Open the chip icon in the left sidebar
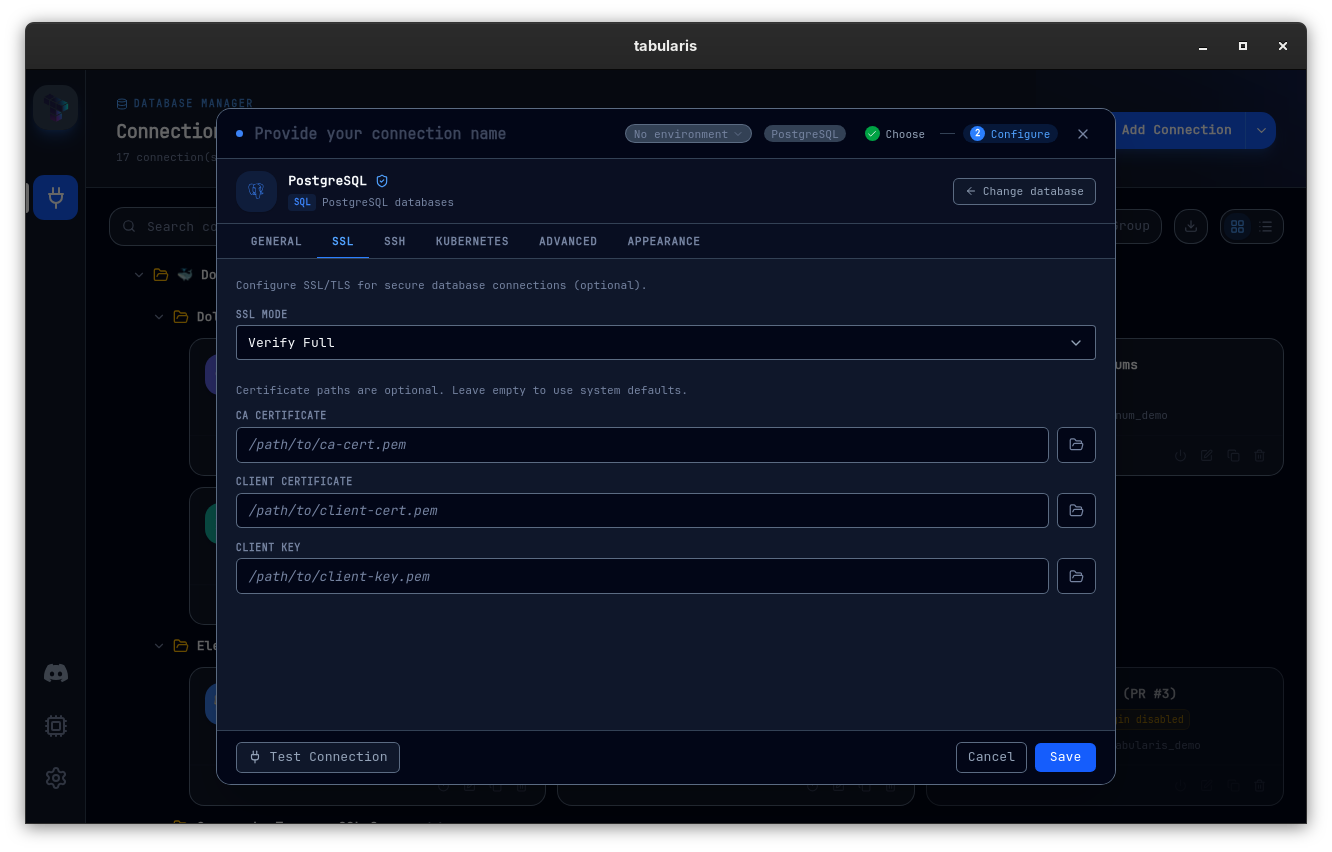 point(56,726)
